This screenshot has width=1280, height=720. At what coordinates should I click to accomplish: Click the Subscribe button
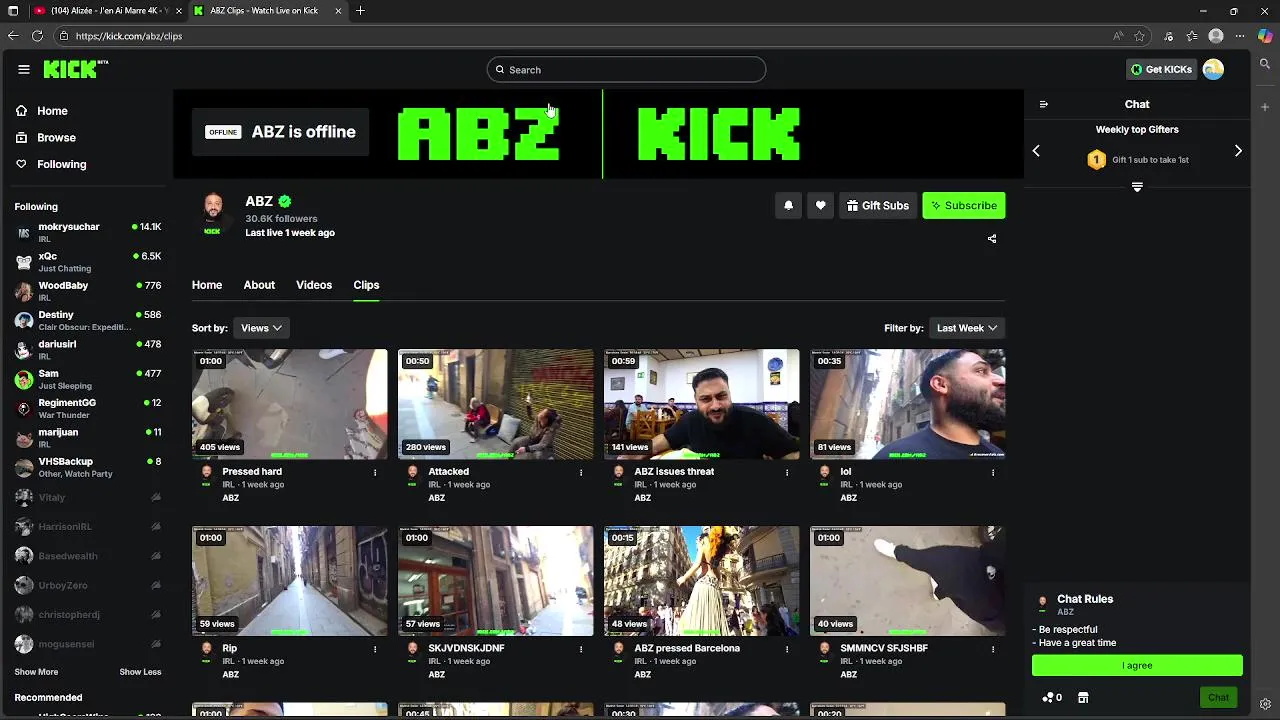(964, 205)
